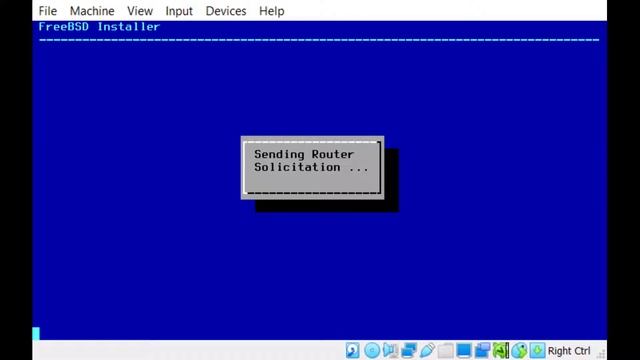Screen dimensions: 640x360
Task: Click the audio speaker status icon
Action: (390, 351)
